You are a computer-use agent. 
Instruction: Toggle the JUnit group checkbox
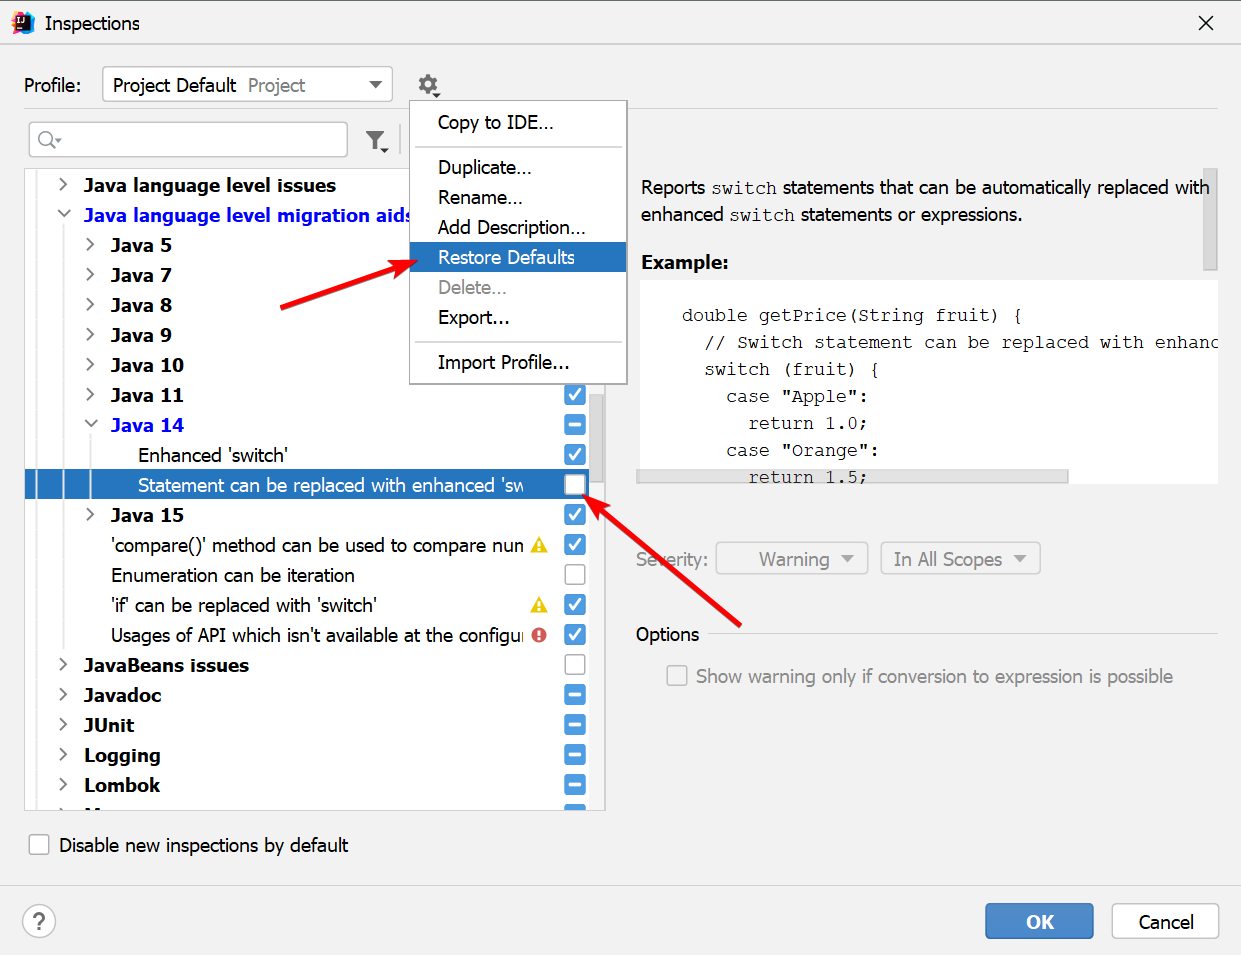click(575, 725)
